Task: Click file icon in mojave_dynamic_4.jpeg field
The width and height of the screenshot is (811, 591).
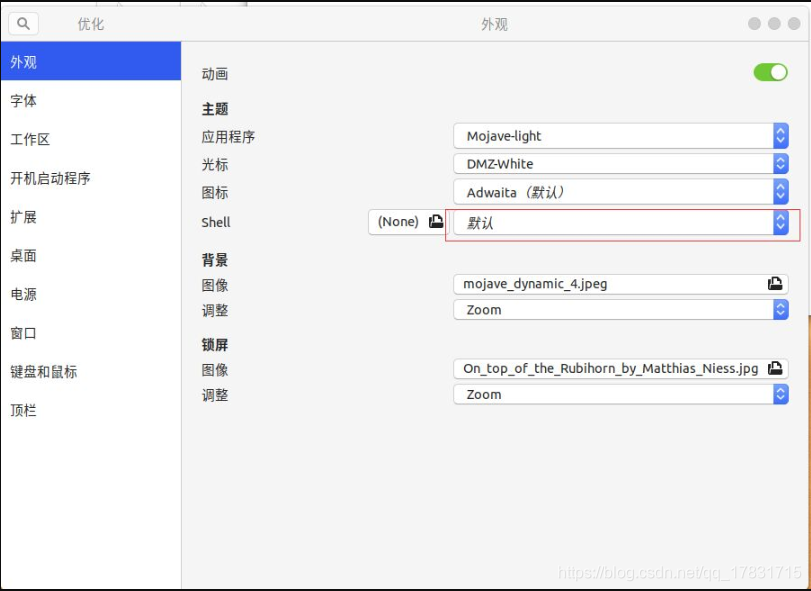Action: (x=775, y=283)
